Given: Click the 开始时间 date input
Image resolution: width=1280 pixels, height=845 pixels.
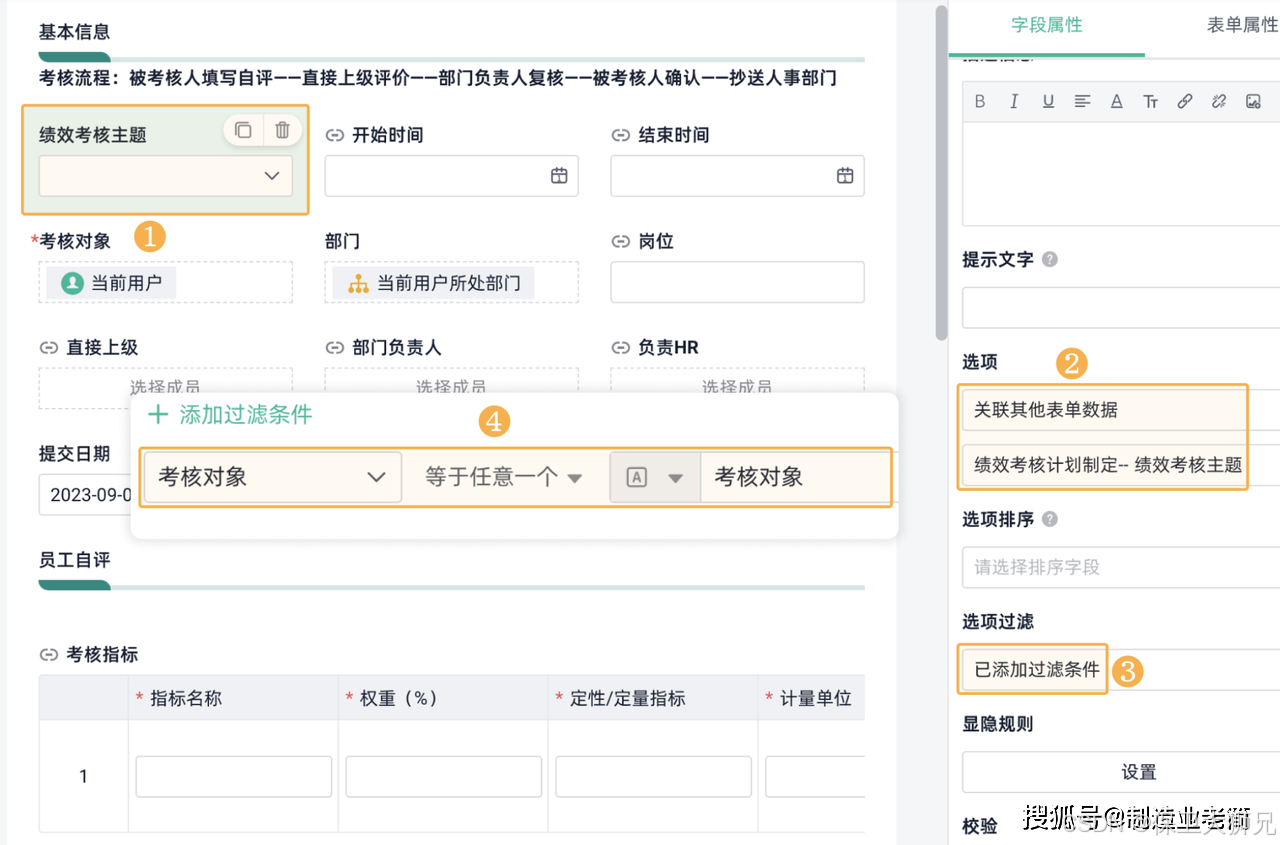Looking at the screenshot, I should tap(452, 176).
